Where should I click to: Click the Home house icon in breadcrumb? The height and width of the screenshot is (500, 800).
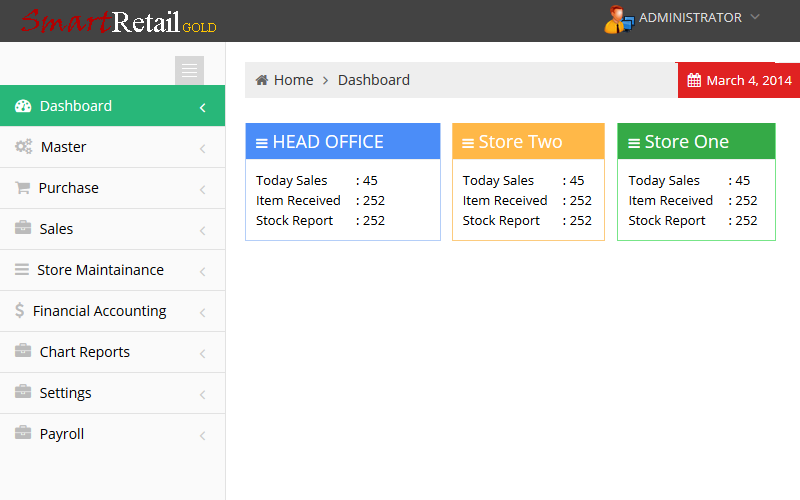(x=262, y=80)
